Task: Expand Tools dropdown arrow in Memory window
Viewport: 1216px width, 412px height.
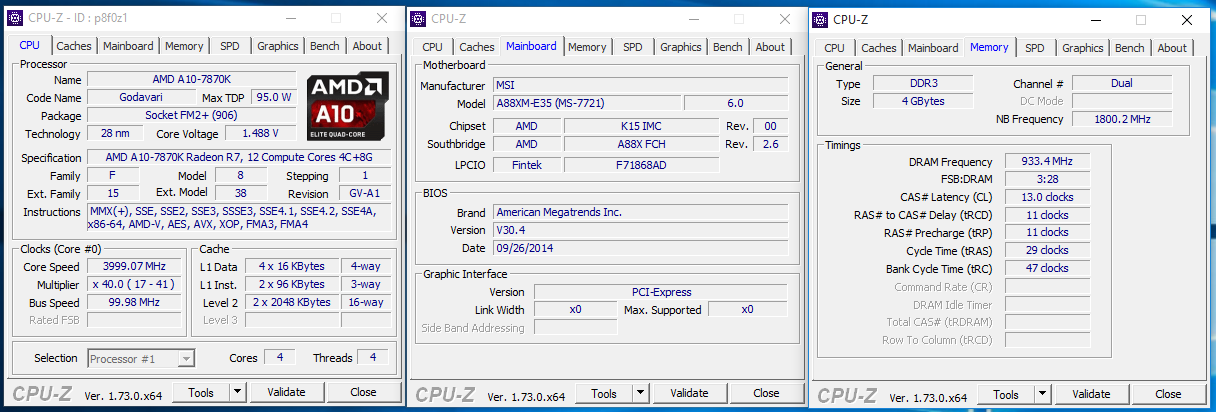Action: pyautogui.click(x=1043, y=394)
